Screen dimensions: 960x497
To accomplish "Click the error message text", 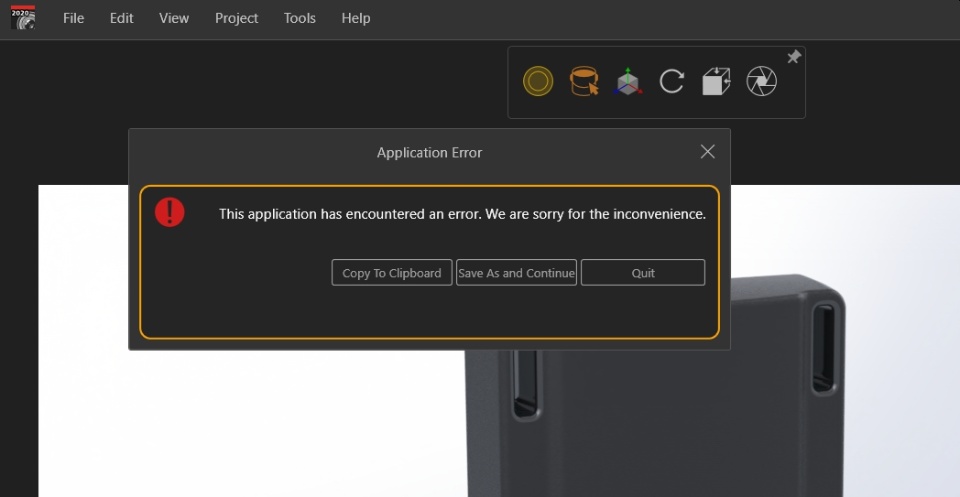I will [x=462, y=214].
